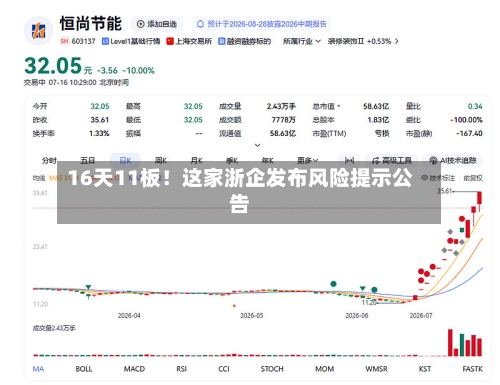Select the 月K chart tab
This screenshot has height=385, width=500.
pos(197,161)
